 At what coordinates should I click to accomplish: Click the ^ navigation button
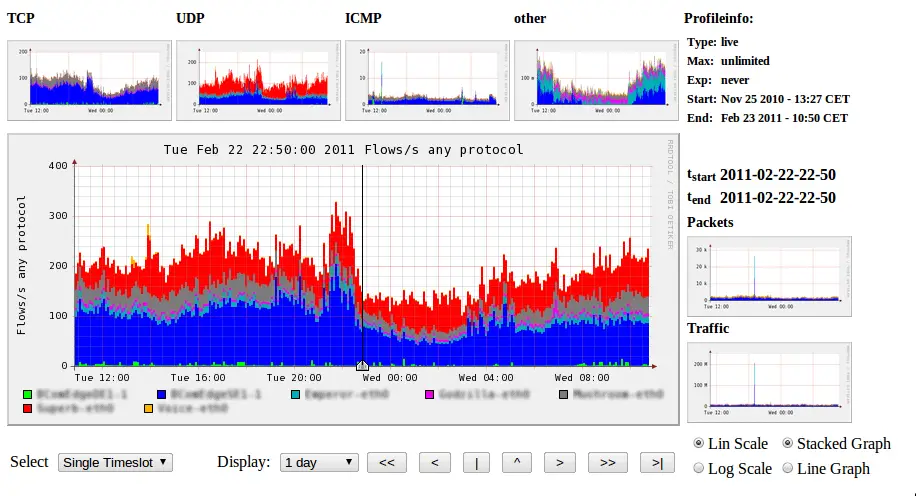(517, 463)
